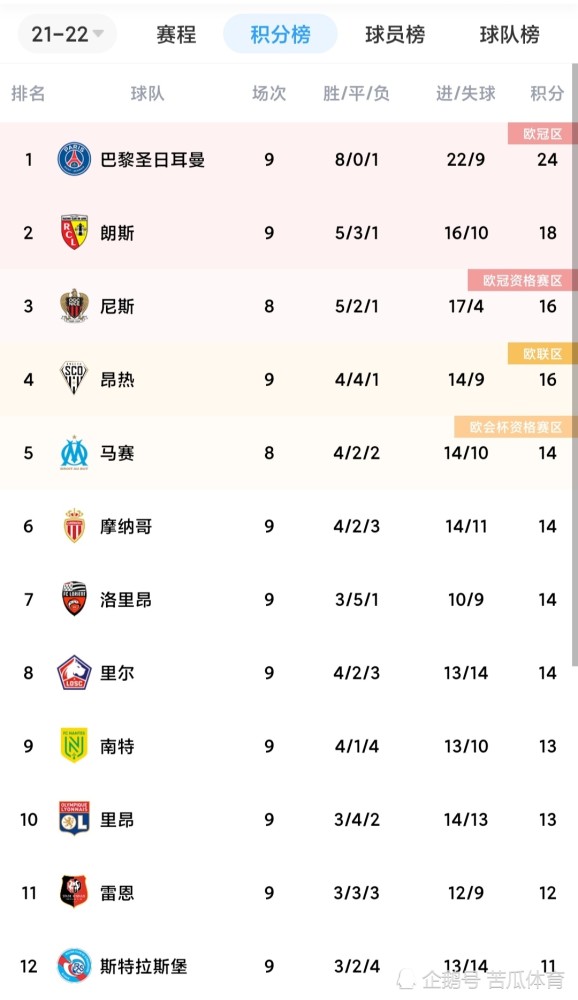The width and height of the screenshot is (578, 1000).
Task: Select the OGC Nice club badge
Action: [74, 305]
